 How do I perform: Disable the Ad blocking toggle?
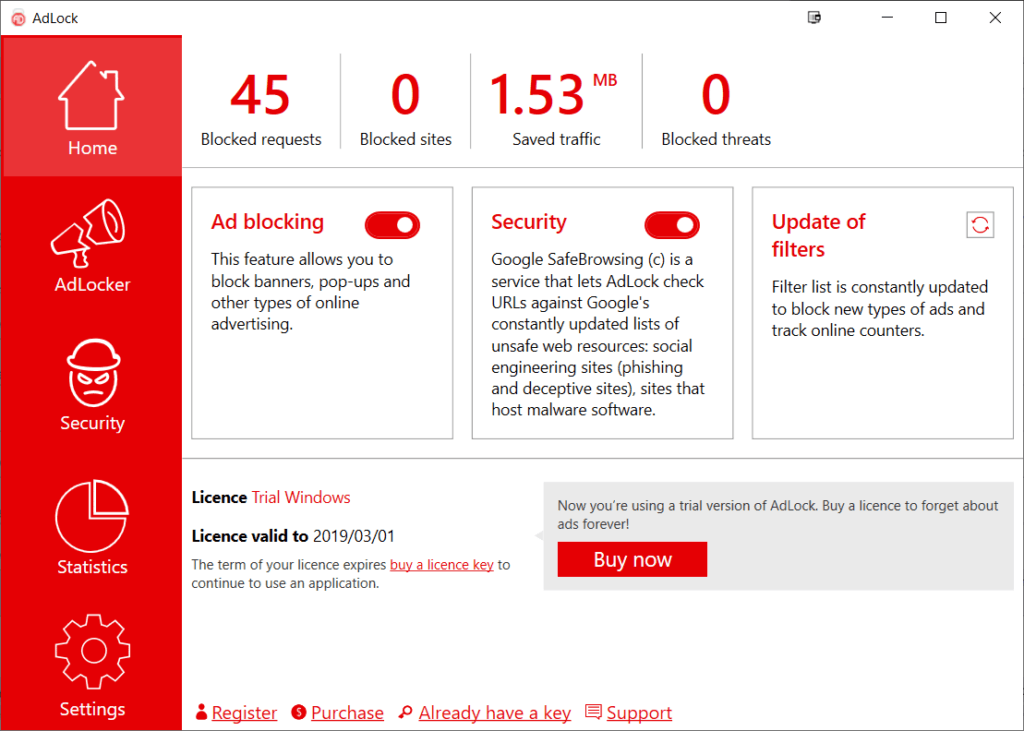392,225
